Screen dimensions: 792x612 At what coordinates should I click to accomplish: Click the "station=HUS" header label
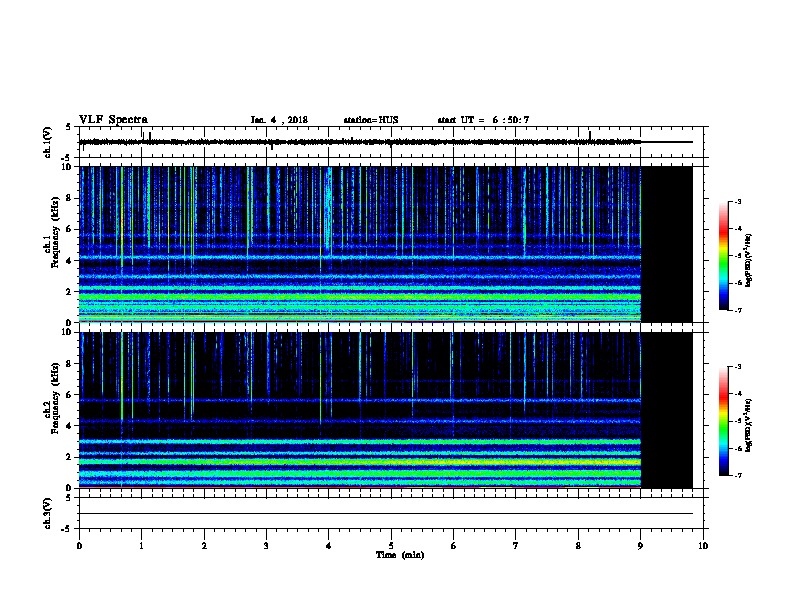click(371, 120)
